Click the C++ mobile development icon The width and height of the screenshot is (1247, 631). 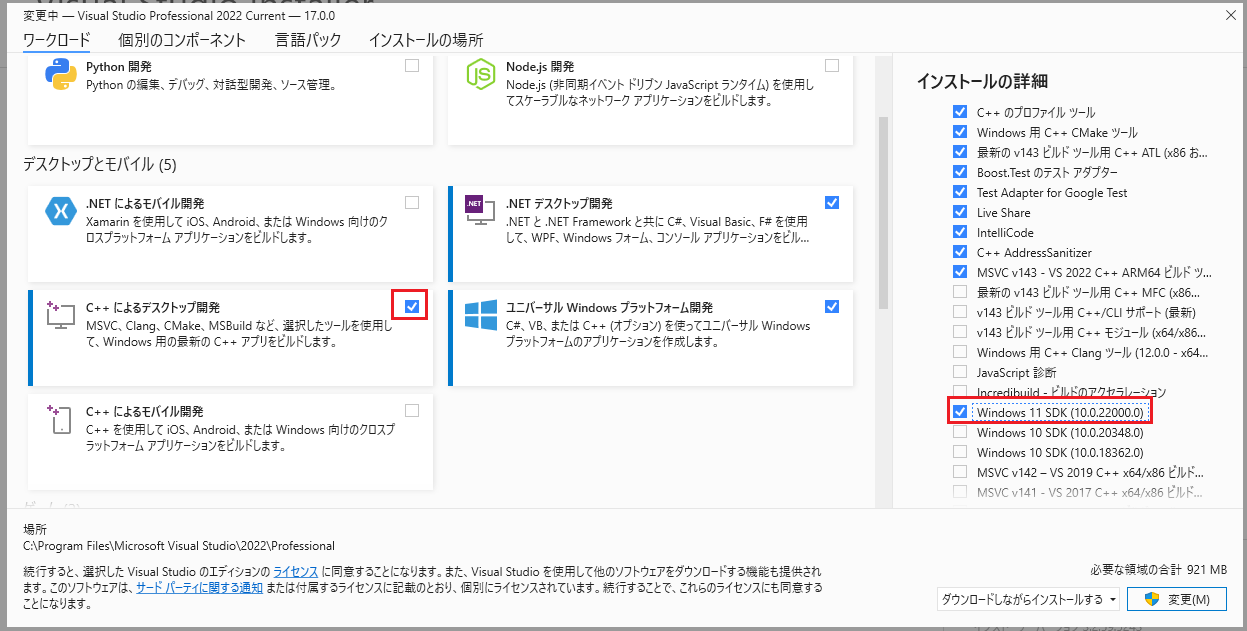click(x=59, y=420)
